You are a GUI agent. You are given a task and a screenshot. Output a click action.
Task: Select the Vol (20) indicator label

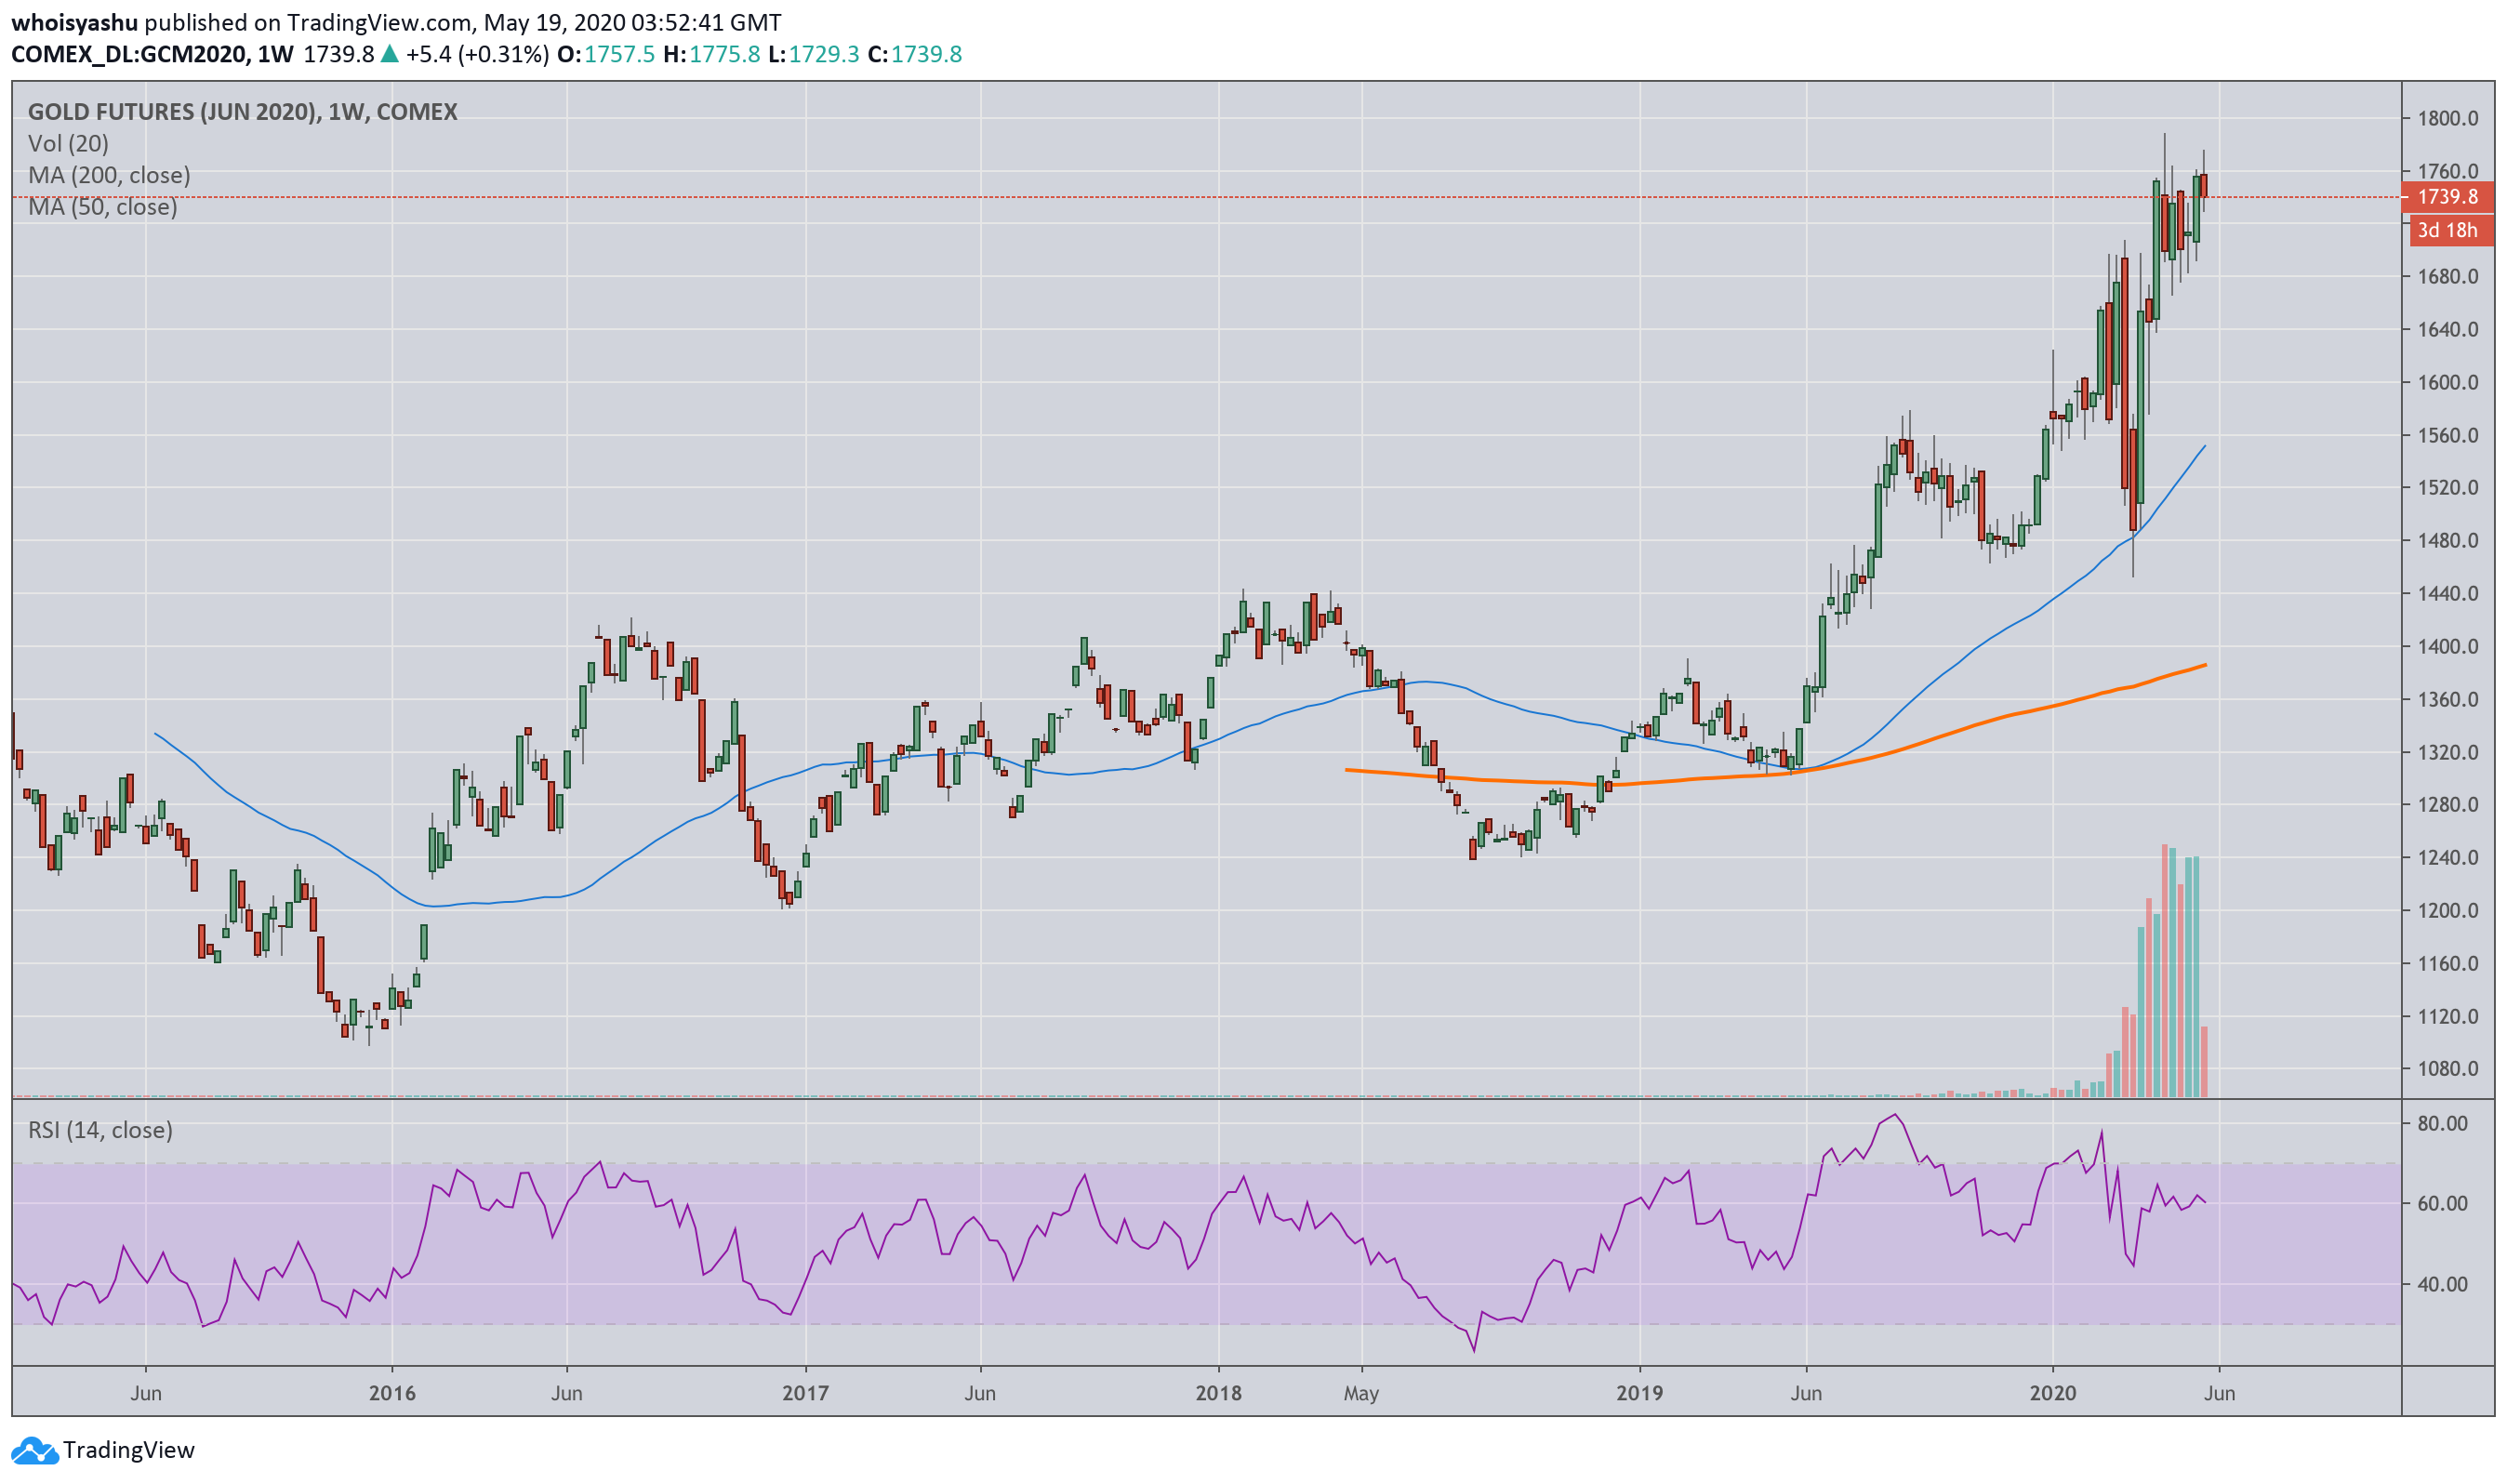[68, 143]
